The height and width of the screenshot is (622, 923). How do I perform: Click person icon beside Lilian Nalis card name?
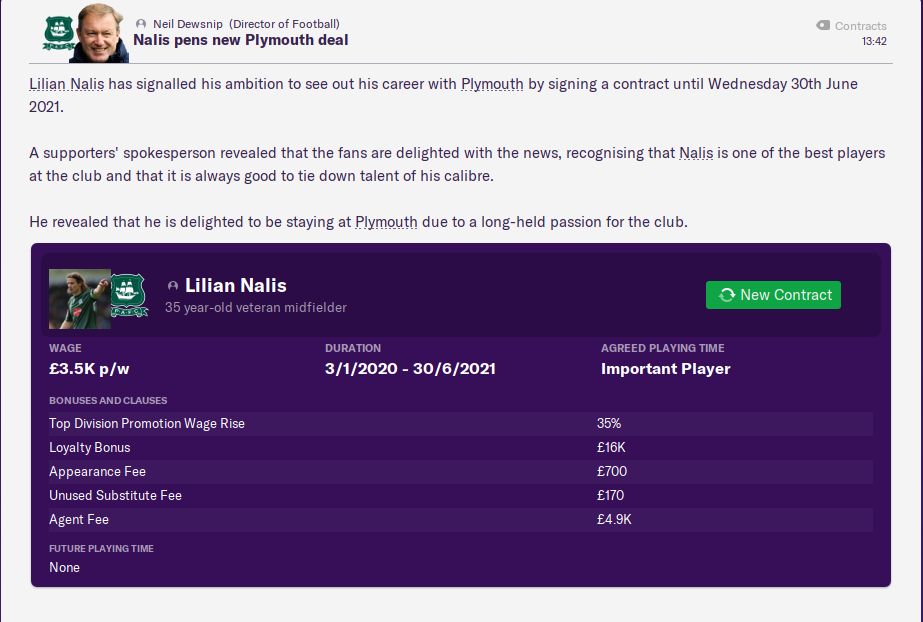coord(173,287)
